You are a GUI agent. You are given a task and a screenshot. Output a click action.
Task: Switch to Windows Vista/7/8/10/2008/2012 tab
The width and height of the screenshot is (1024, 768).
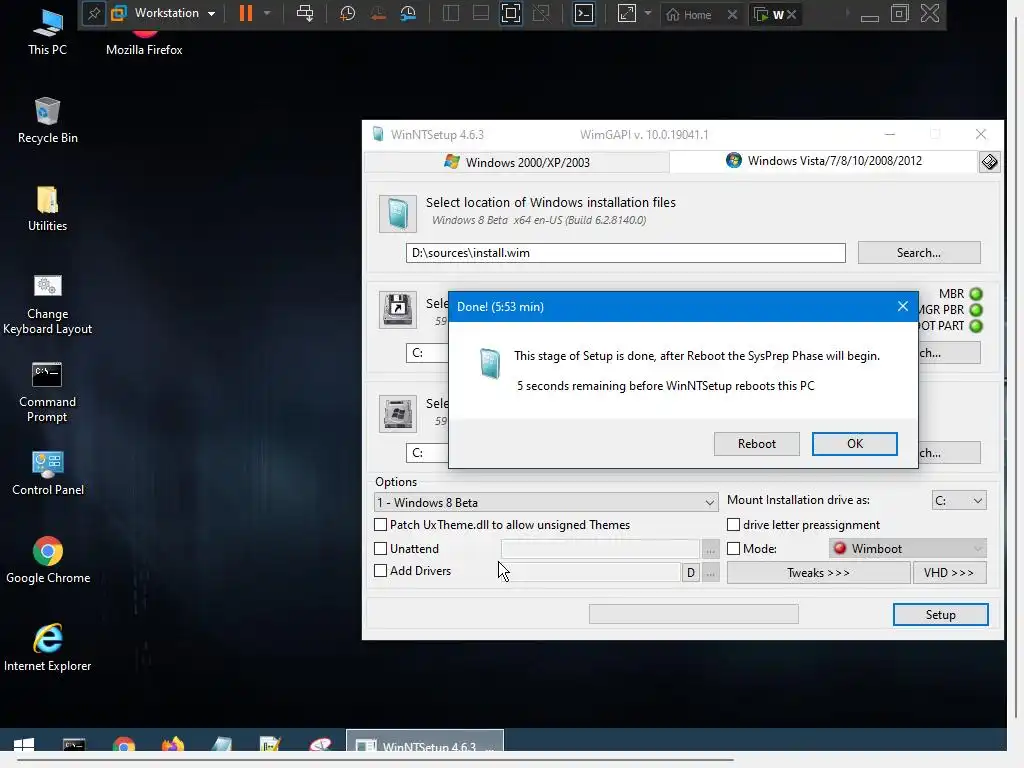tap(824, 161)
